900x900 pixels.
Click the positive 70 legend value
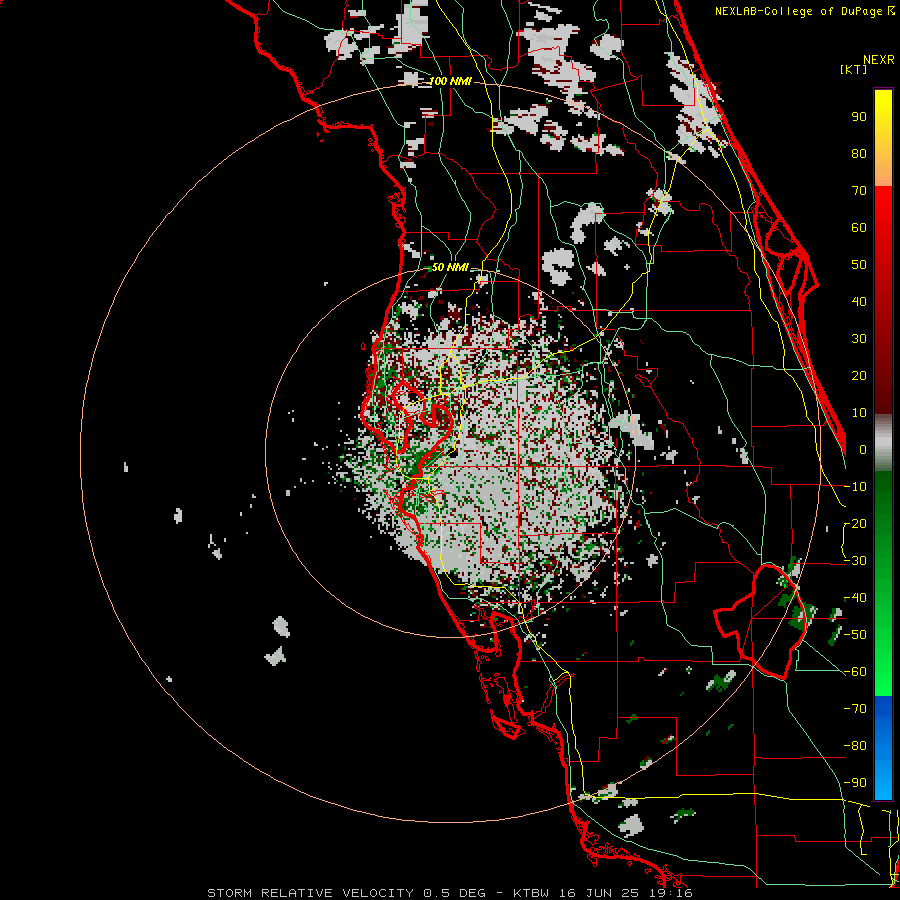pyautogui.click(x=859, y=191)
